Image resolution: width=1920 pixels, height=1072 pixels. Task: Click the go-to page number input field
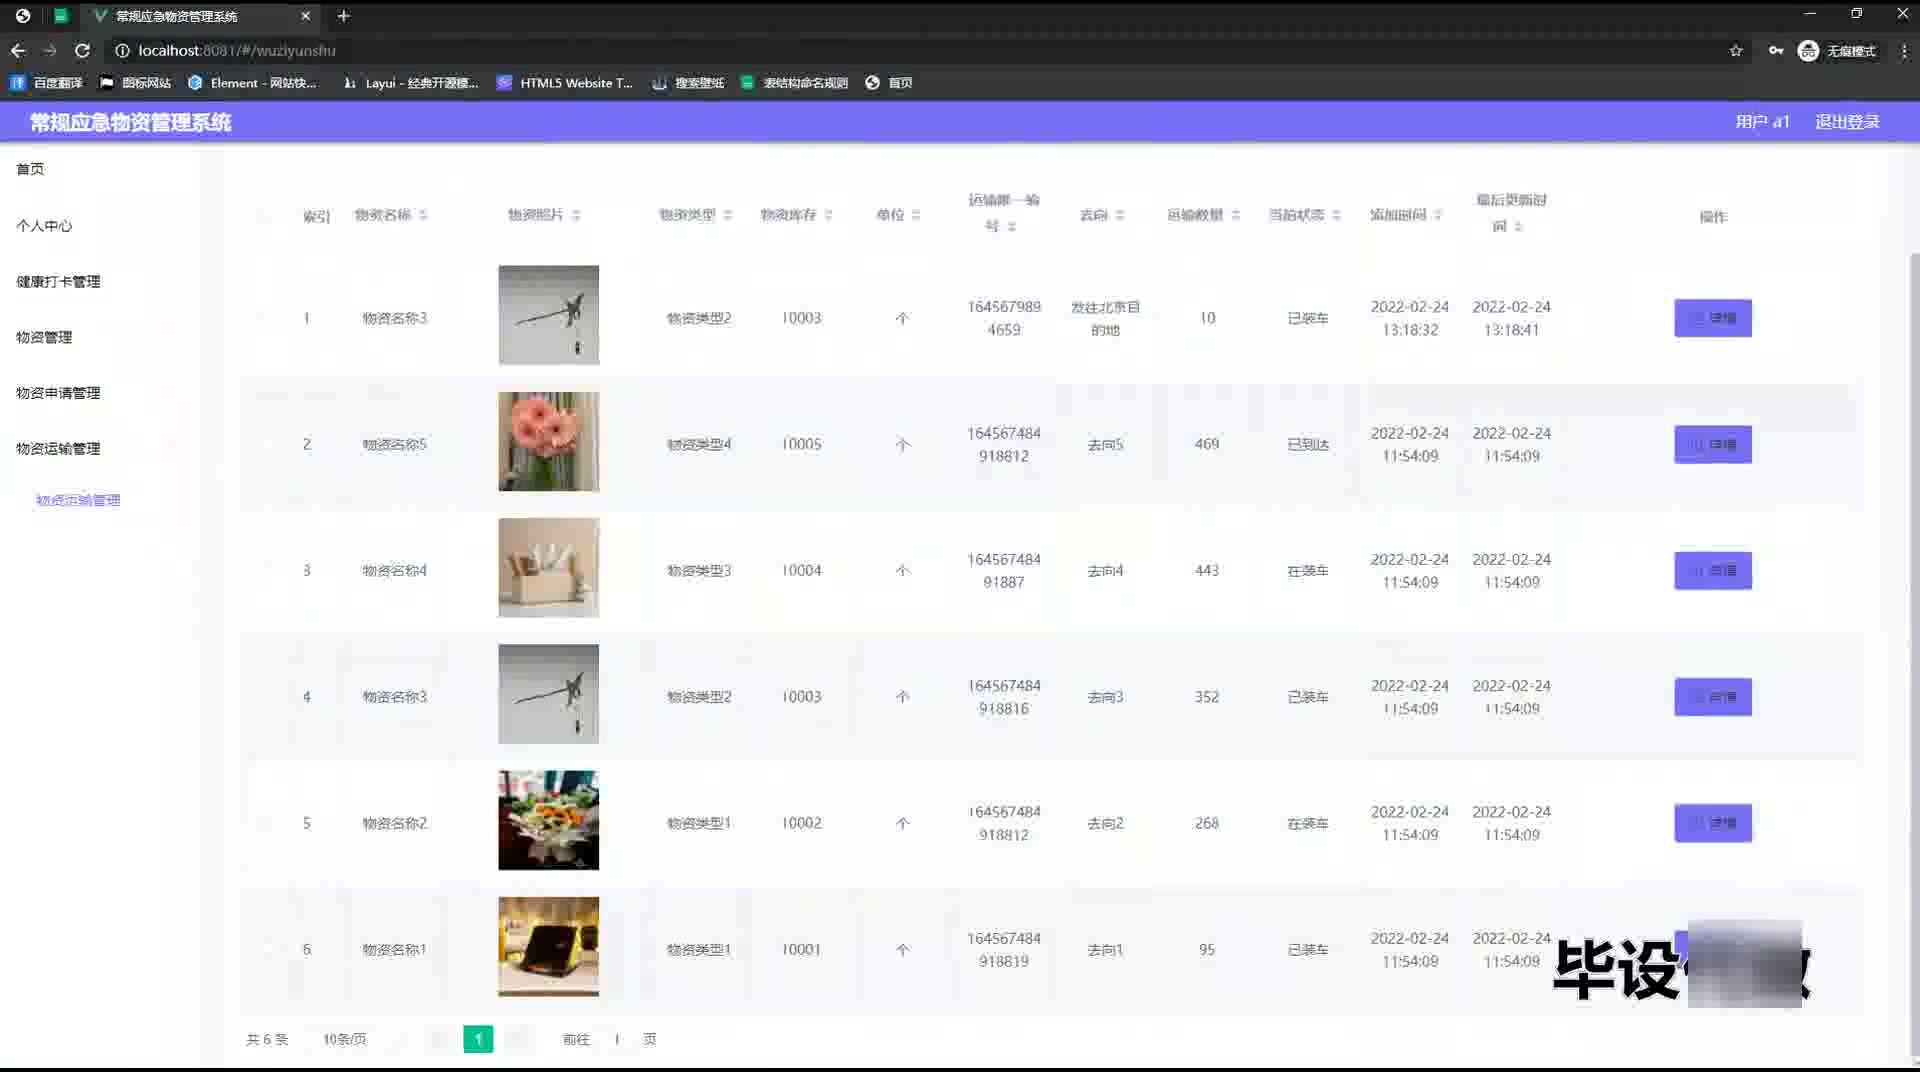tap(617, 1039)
